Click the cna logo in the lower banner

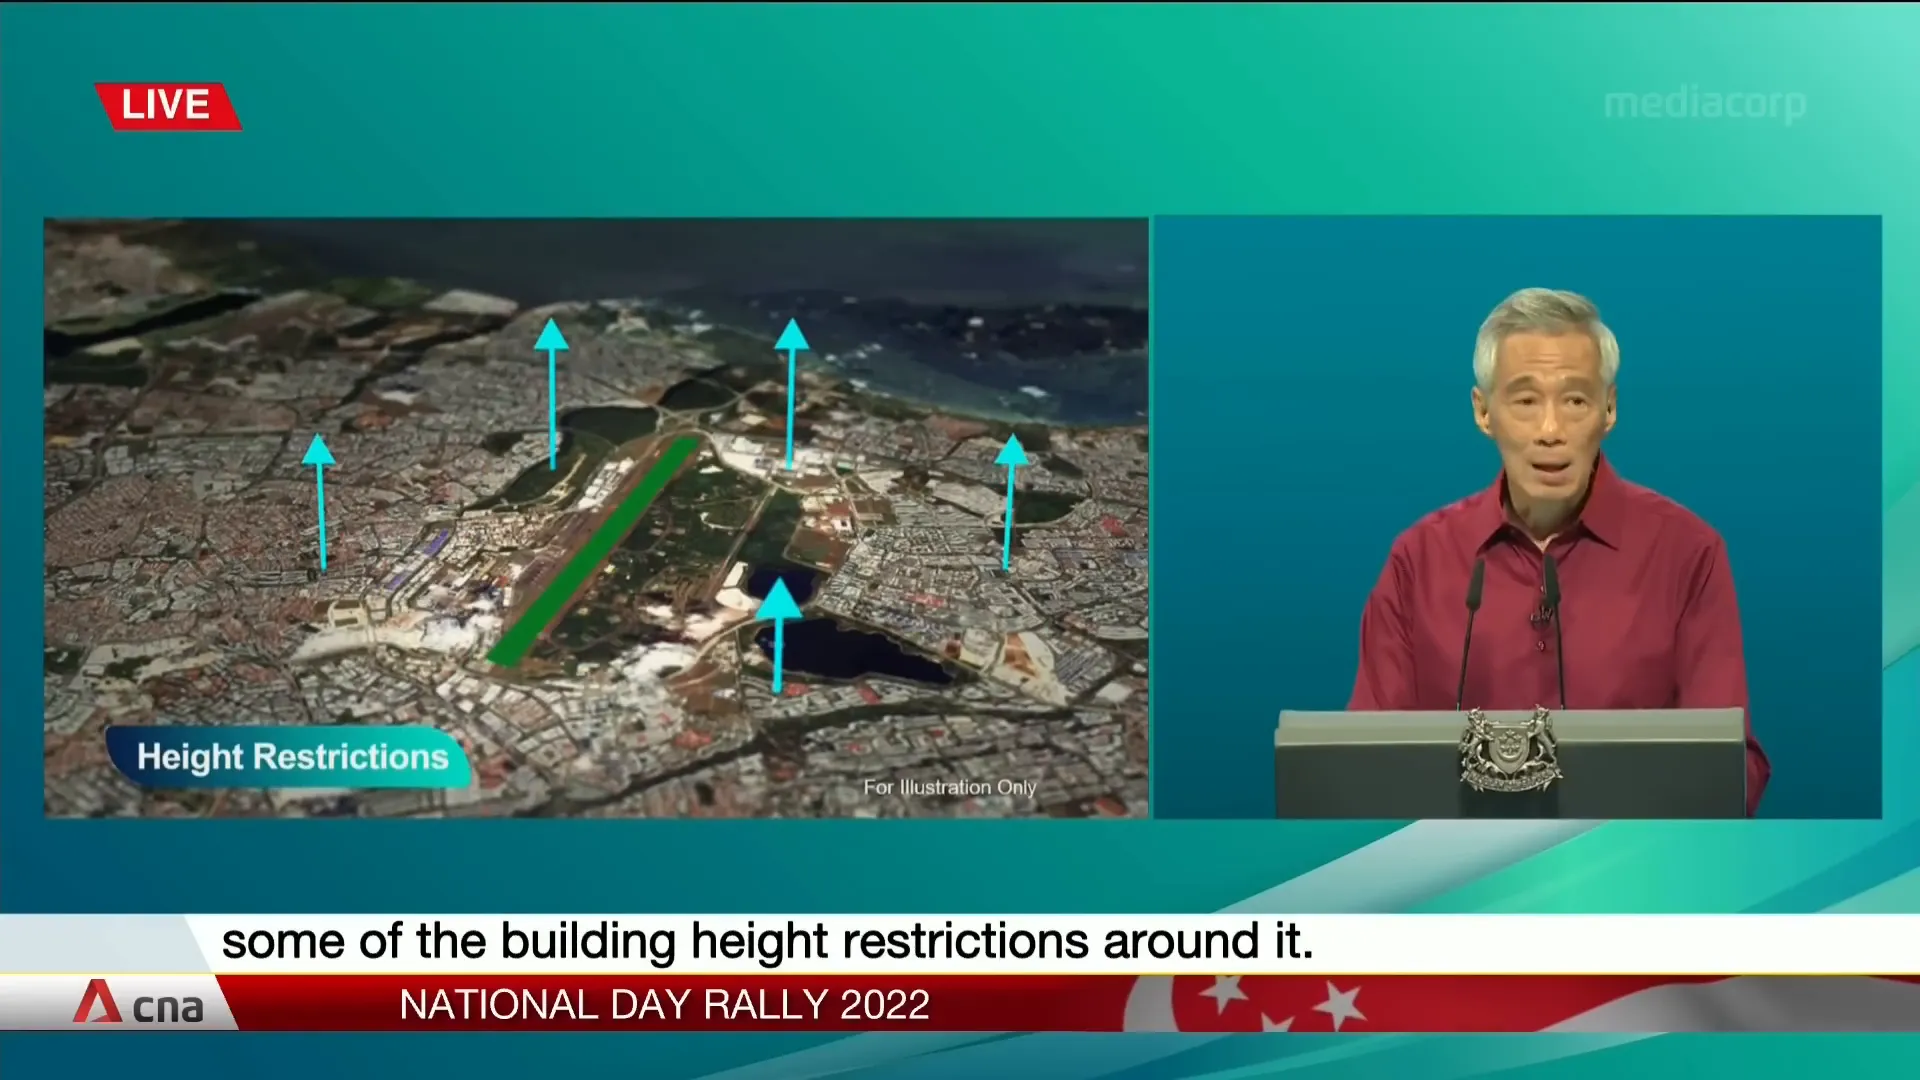138,1003
